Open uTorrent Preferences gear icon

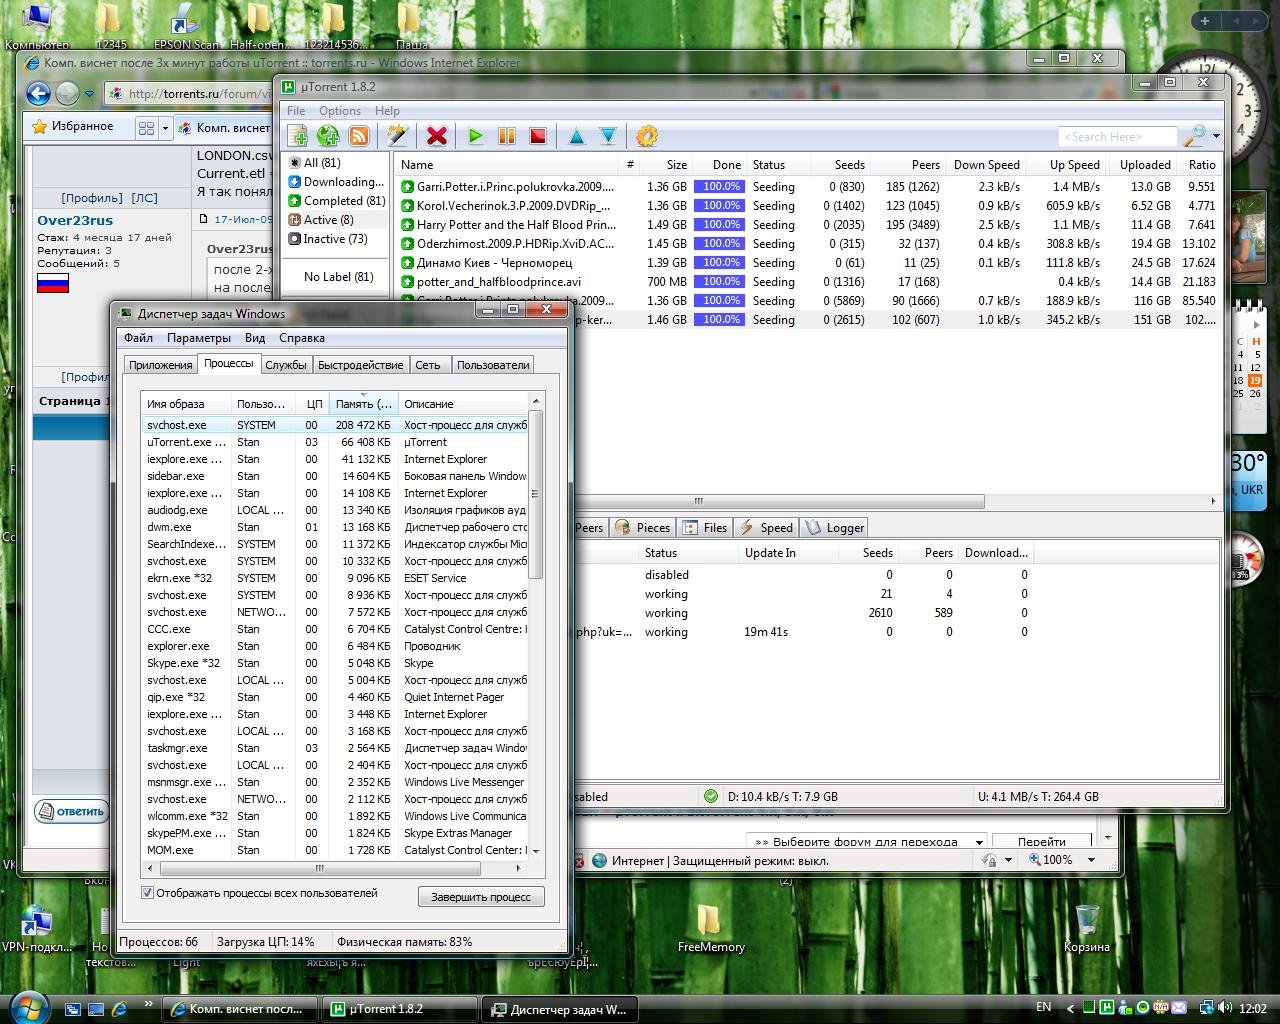[x=647, y=136]
